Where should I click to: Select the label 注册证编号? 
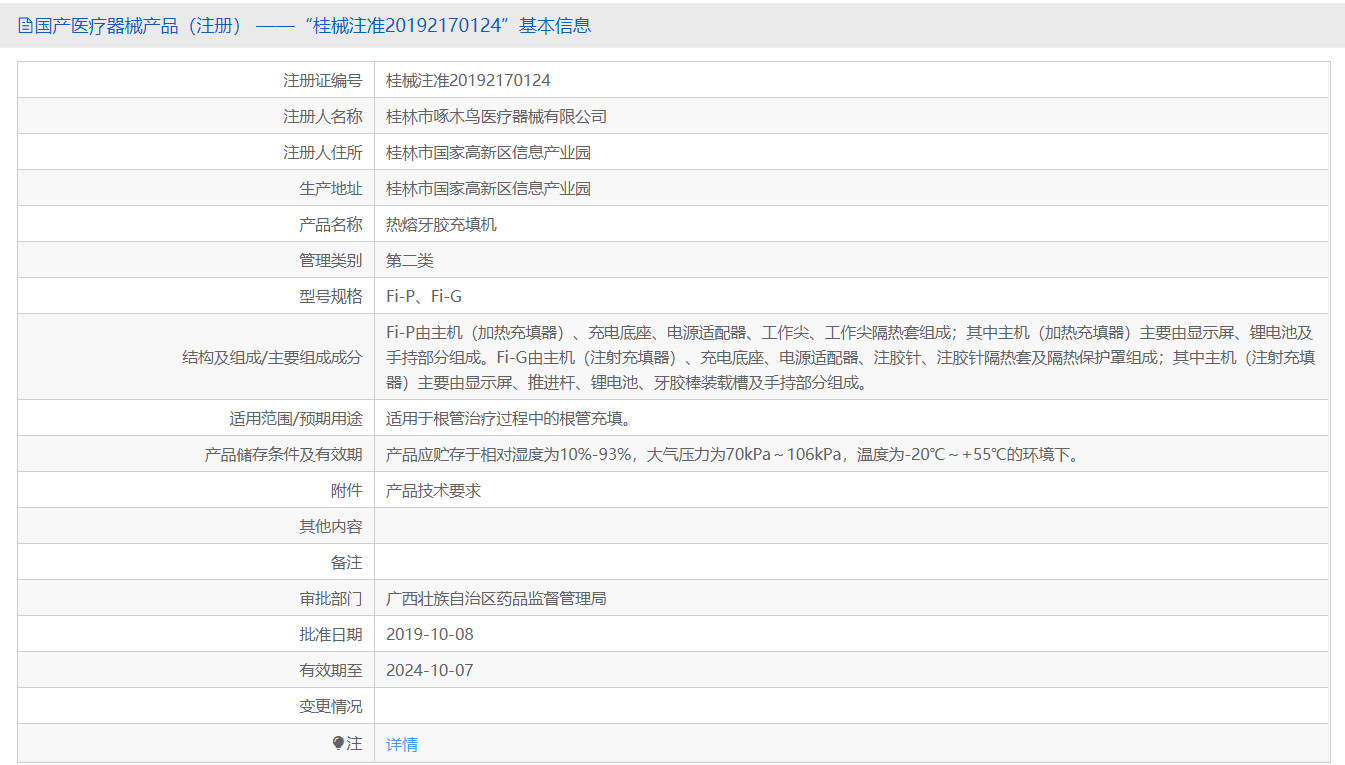click(323, 80)
